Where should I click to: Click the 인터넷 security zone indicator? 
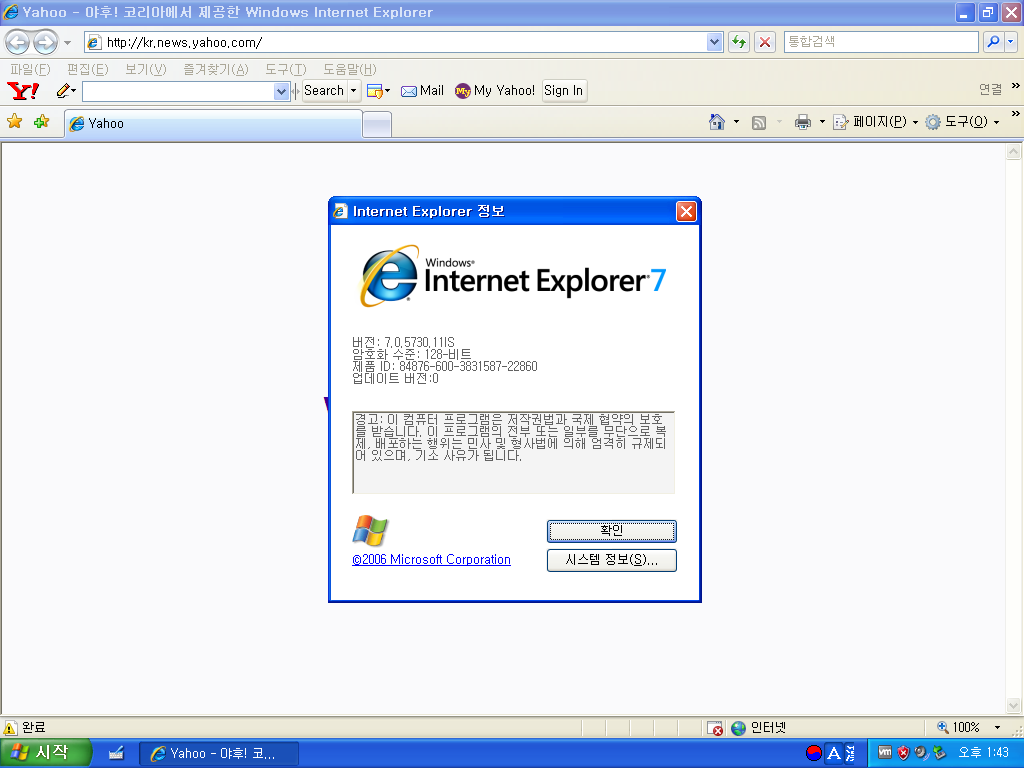pyautogui.click(x=758, y=728)
